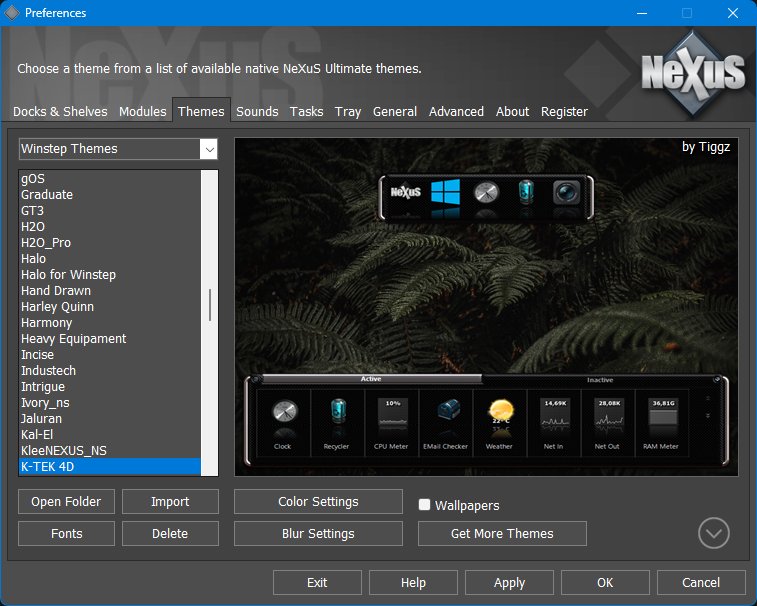This screenshot has width=757, height=606.
Task: Select the Industech theme
Action: pyautogui.click(x=110, y=370)
